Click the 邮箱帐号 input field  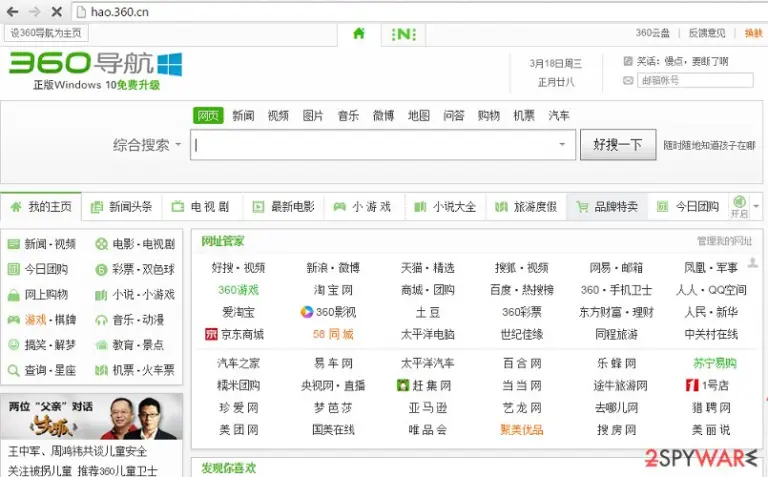[x=695, y=80]
